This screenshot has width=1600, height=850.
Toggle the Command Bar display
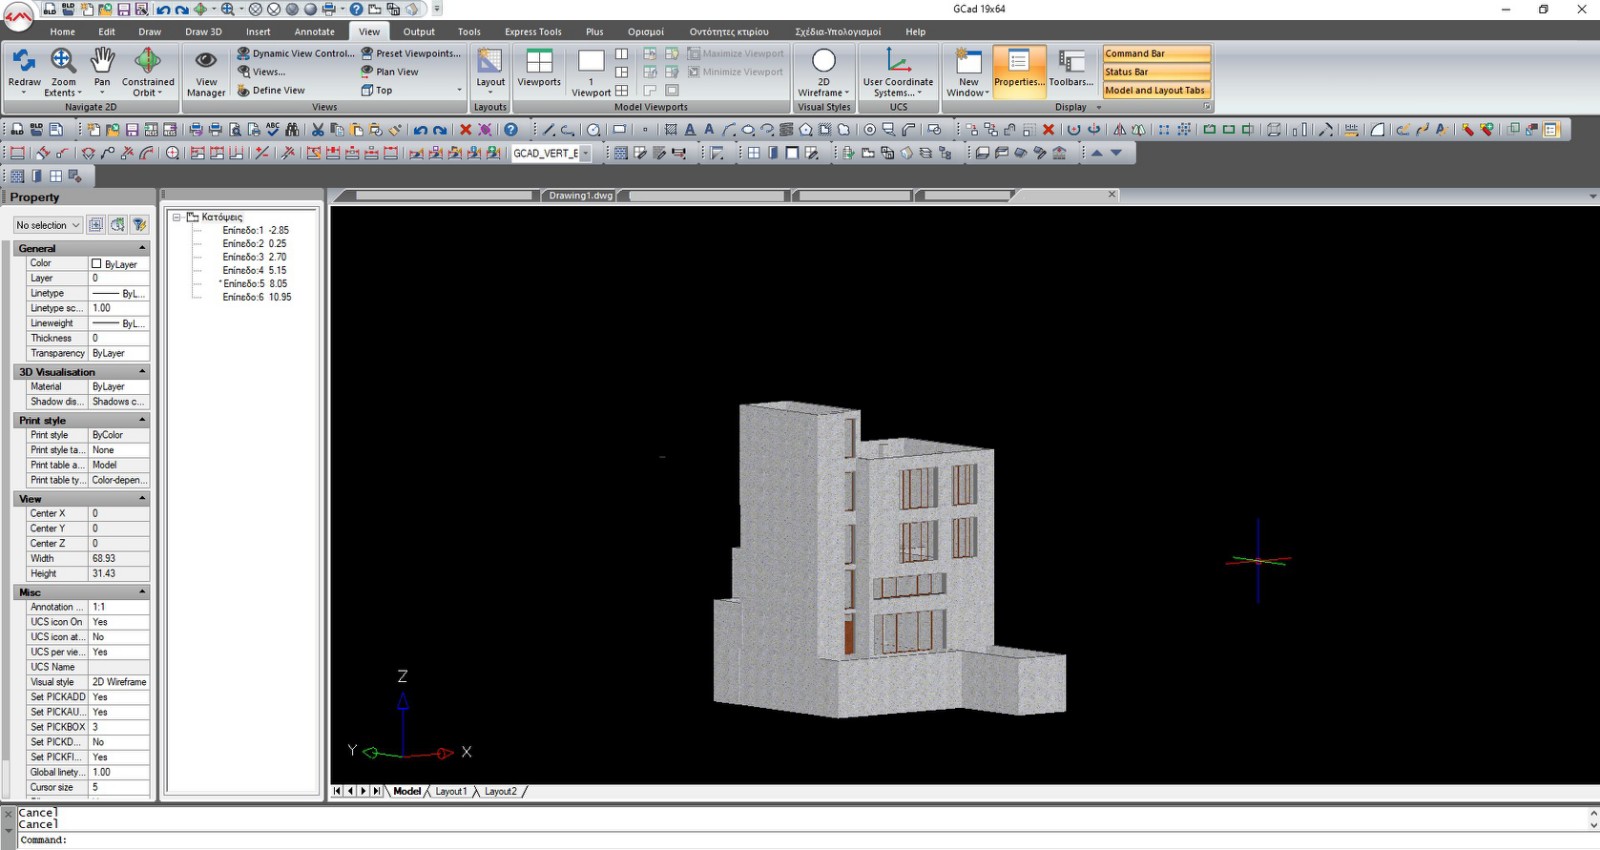click(x=1156, y=53)
